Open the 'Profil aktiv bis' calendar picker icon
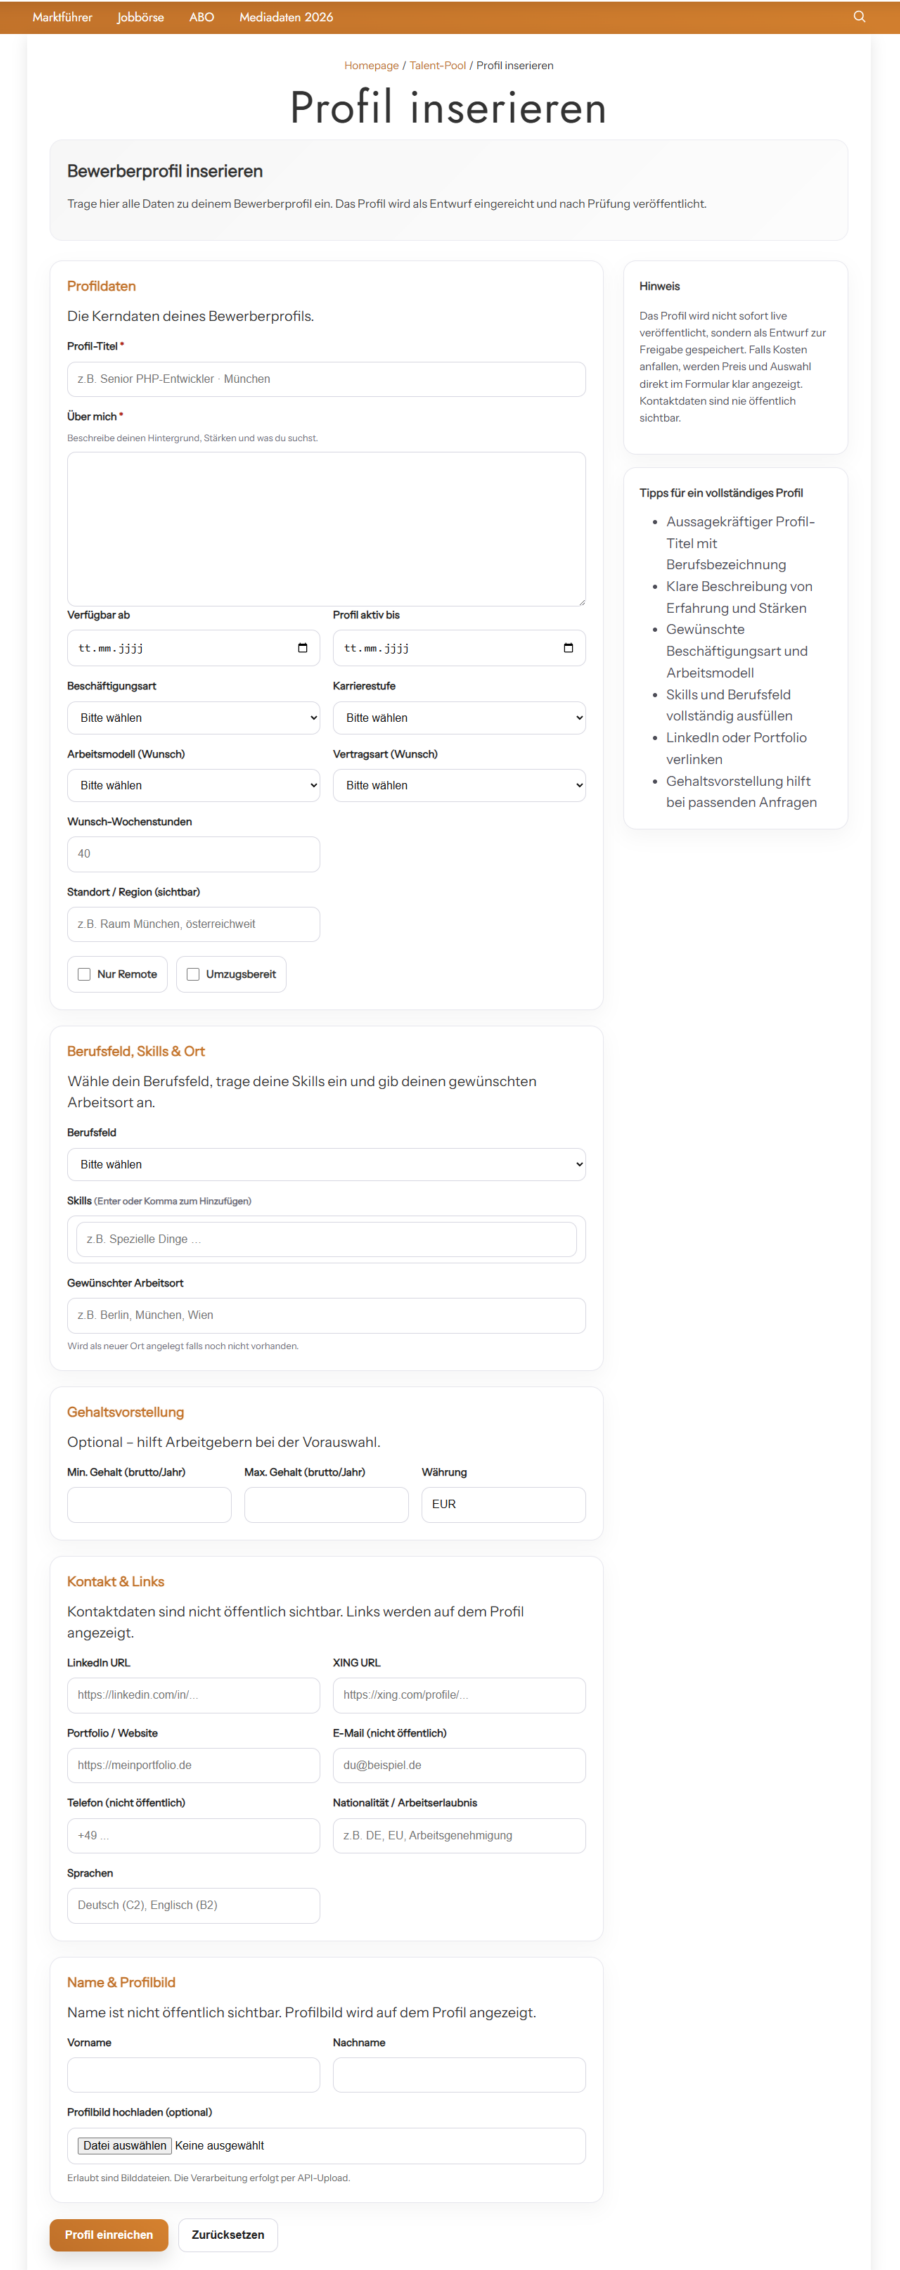The image size is (900, 2270). [568, 648]
